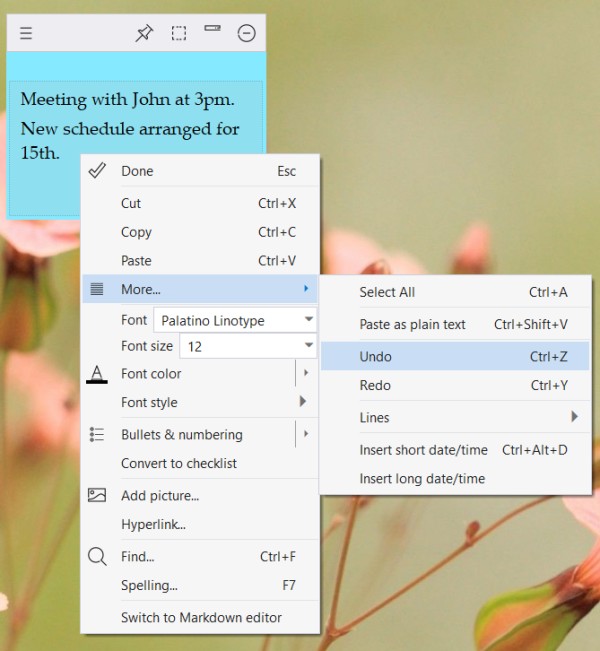The width and height of the screenshot is (600, 651).
Task: Click the More... submenu arrow
Action: coord(306,288)
